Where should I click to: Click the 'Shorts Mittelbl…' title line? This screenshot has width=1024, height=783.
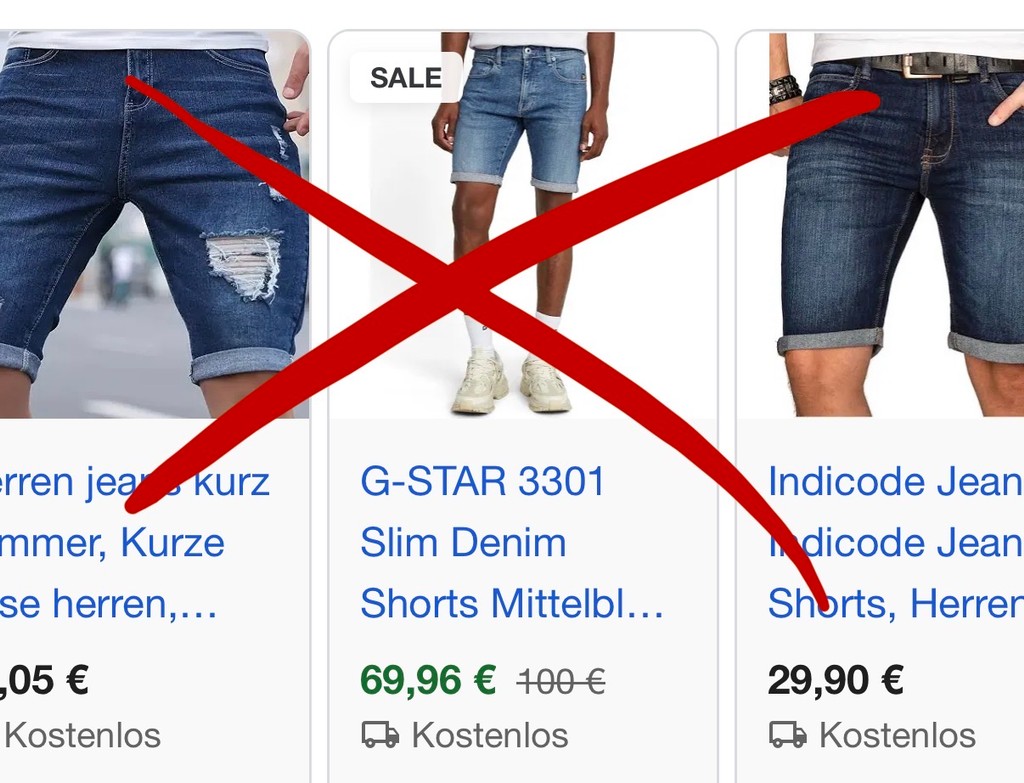[x=513, y=603]
